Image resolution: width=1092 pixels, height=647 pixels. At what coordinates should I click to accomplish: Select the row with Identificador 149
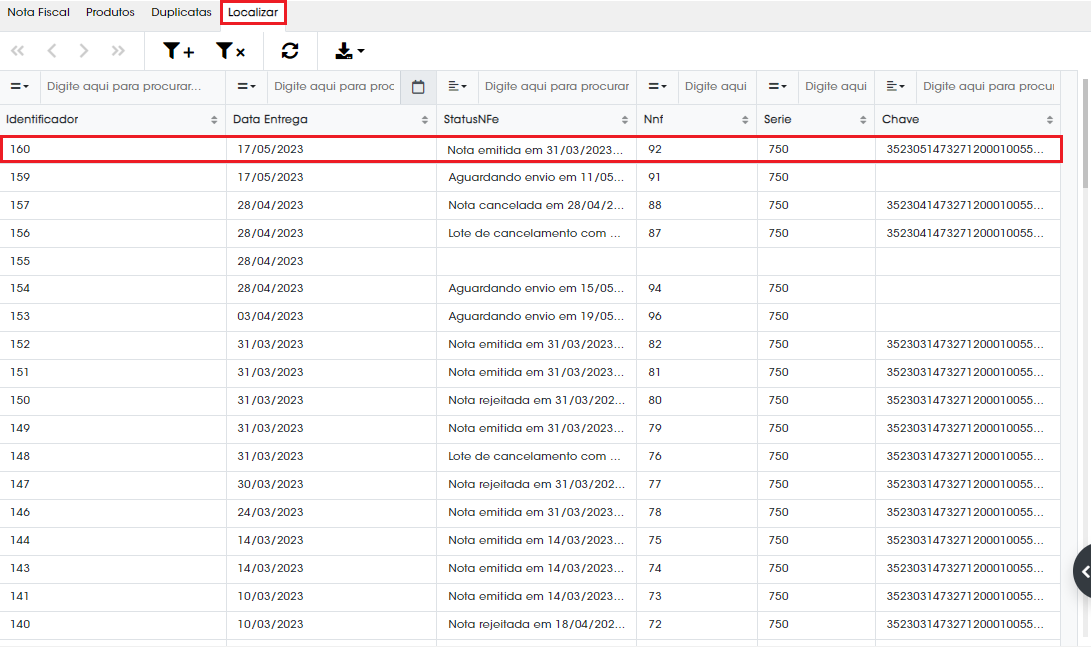click(531, 428)
